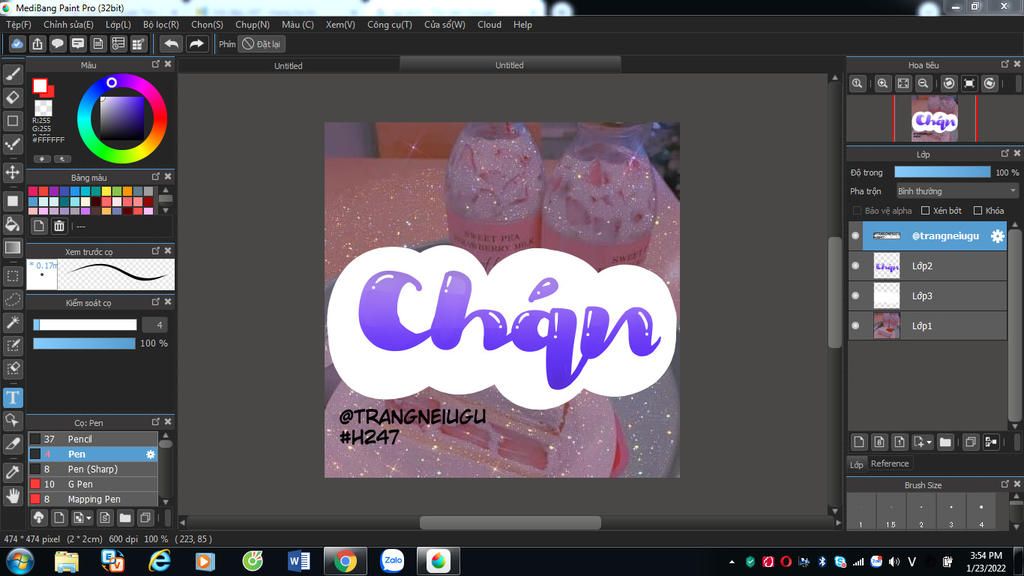1024x576 pixels.
Task: Hide the Lớp2 layer
Action: (x=856, y=266)
